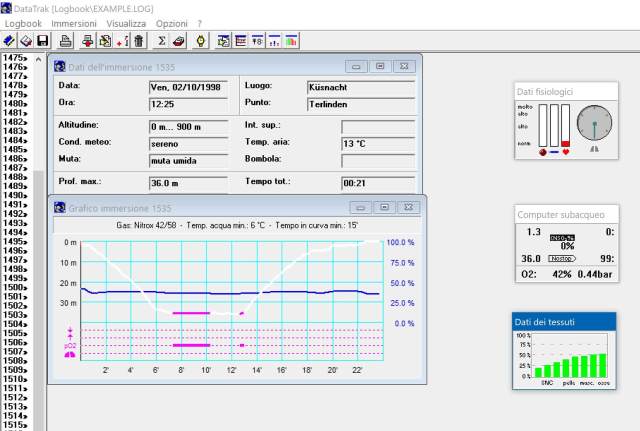The width and height of the screenshot is (640, 431).
Task: Click the printer icon in toolbar
Action: point(66,41)
